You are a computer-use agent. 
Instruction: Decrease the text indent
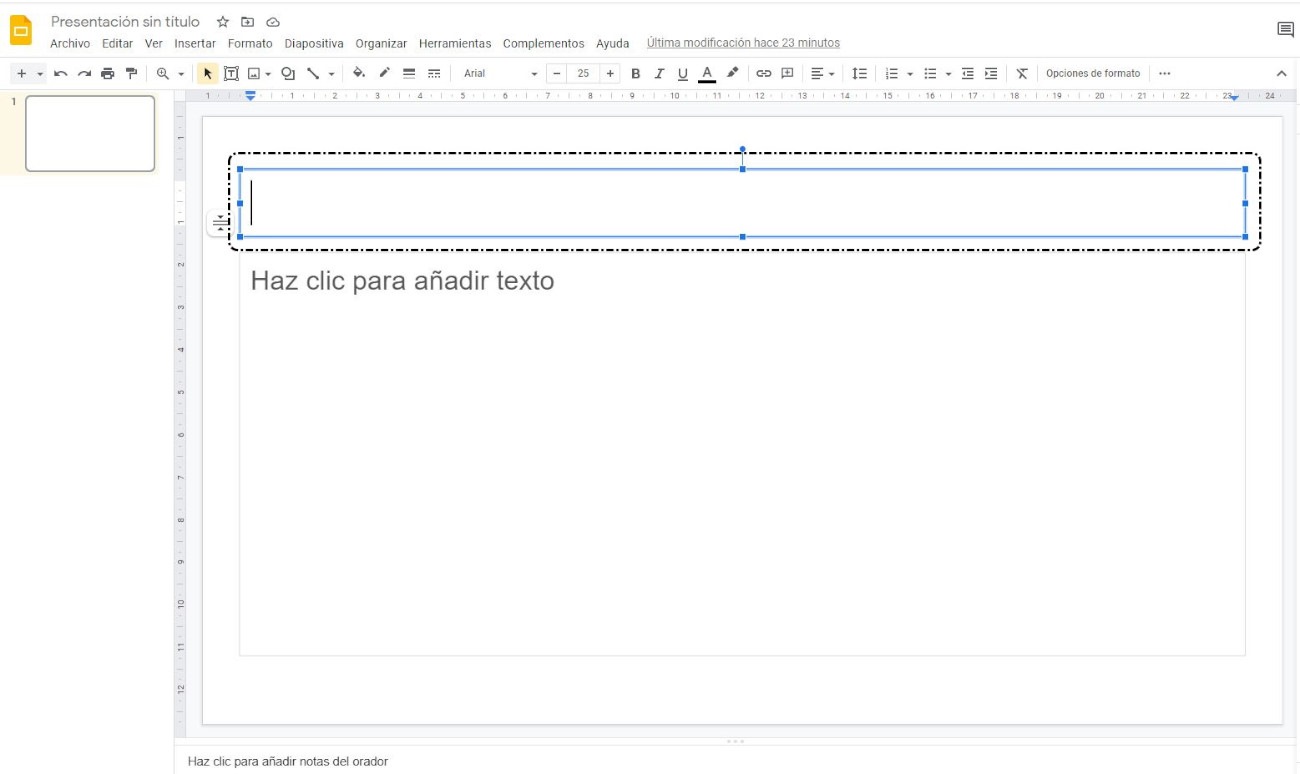[x=967, y=74]
